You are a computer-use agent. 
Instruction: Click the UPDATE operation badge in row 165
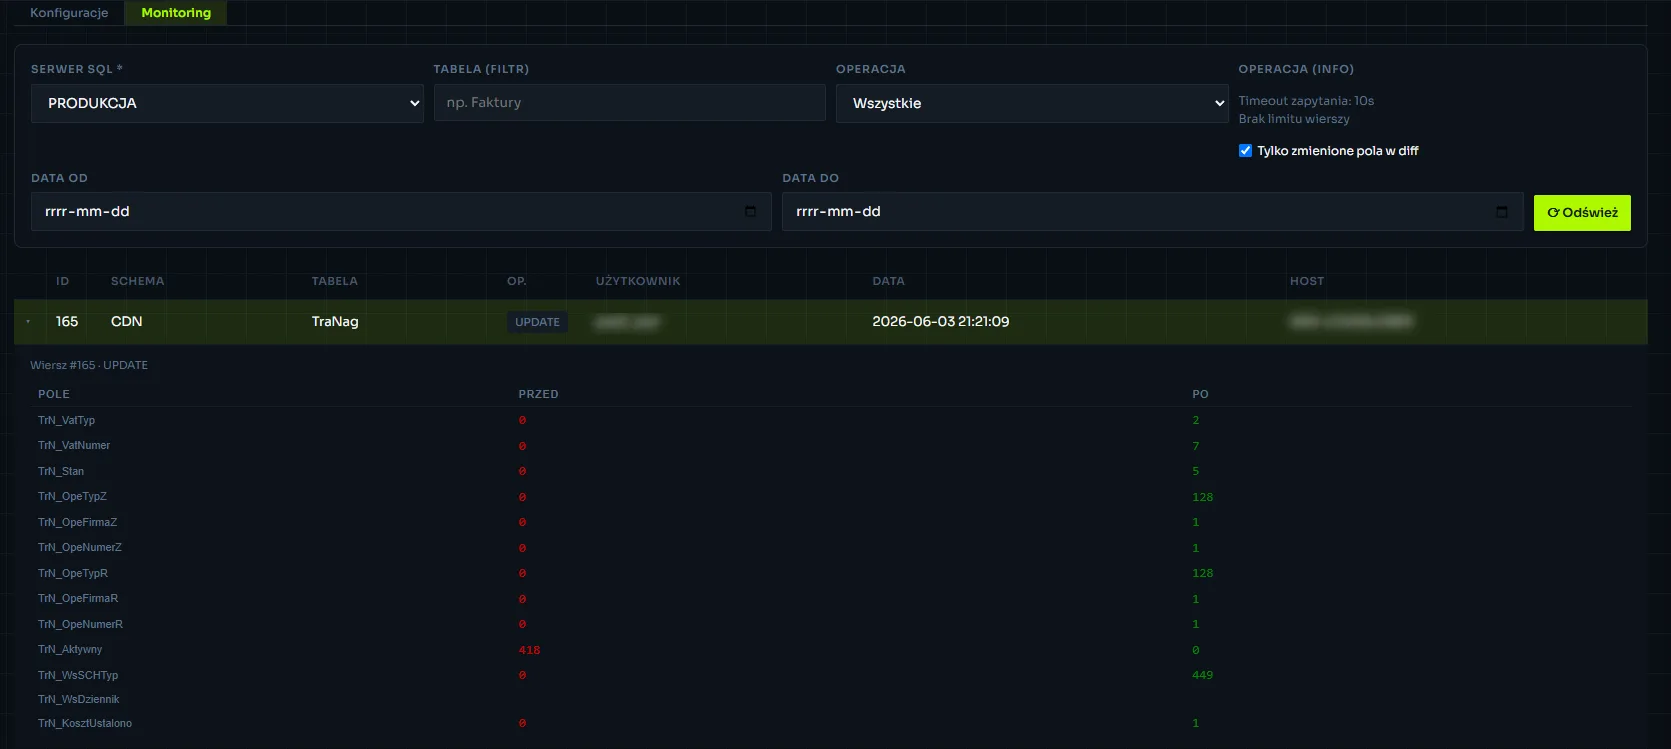tap(537, 322)
